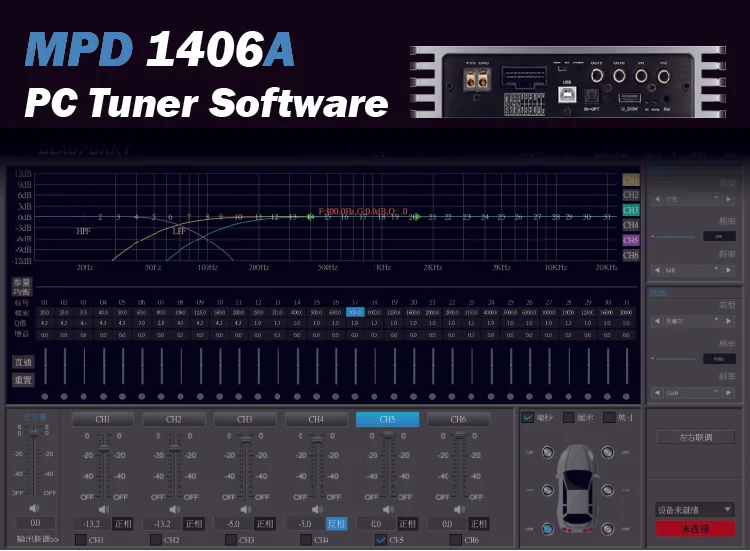Click the 重置 reset button
This screenshot has height=551, width=750.
click(23, 380)
